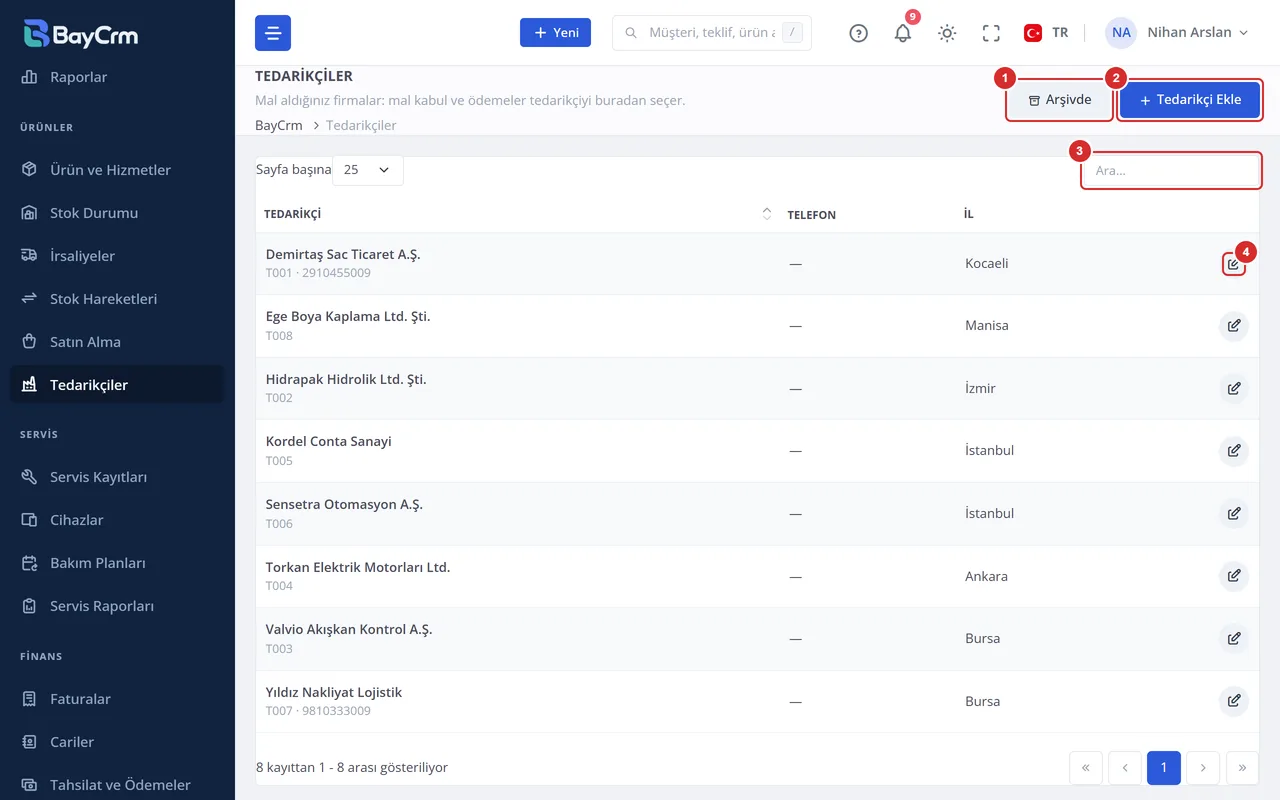The height and width of the screenshot is (800, 1280).
Task: Open Ürün ve Hizmetler in the sidebar
Action: [117, 170]
